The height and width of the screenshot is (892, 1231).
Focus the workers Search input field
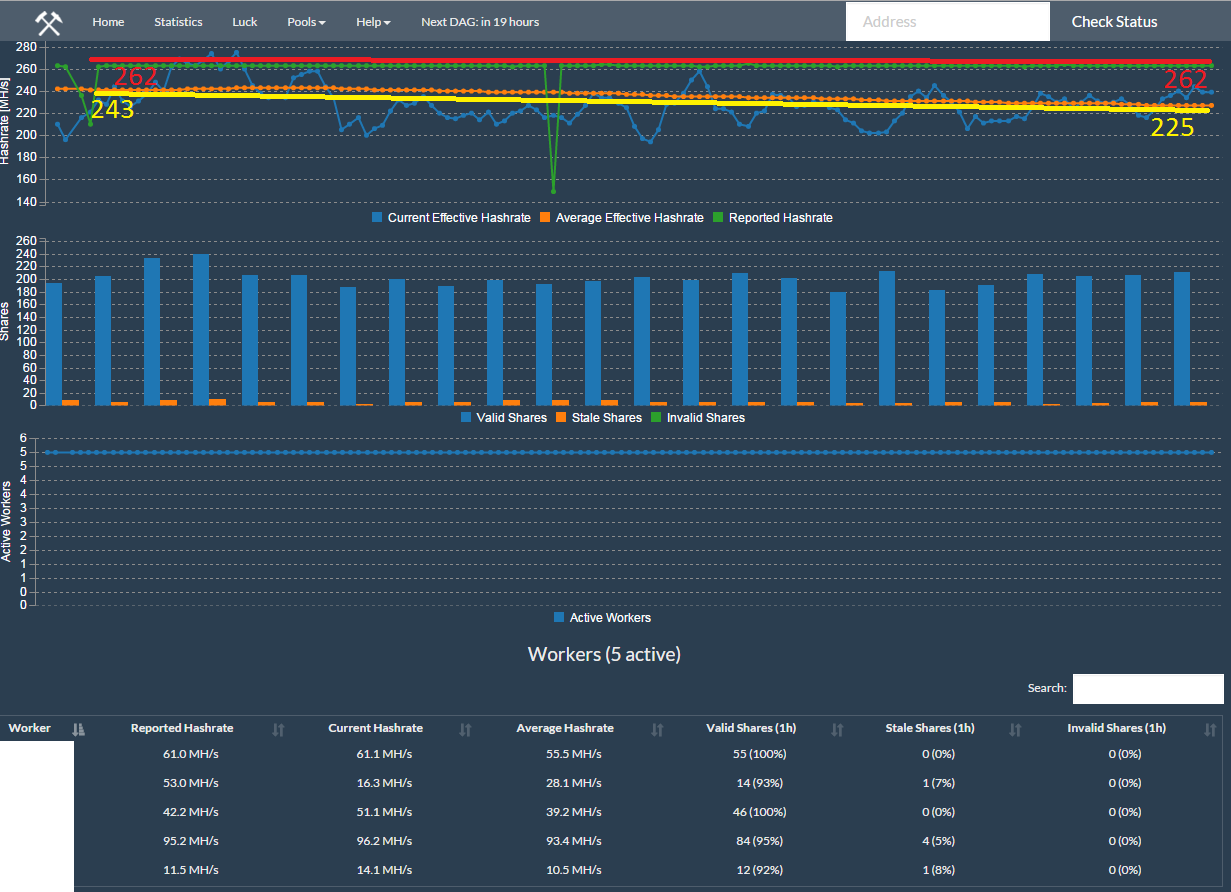pyautogui.click(x=1147, y=689)
